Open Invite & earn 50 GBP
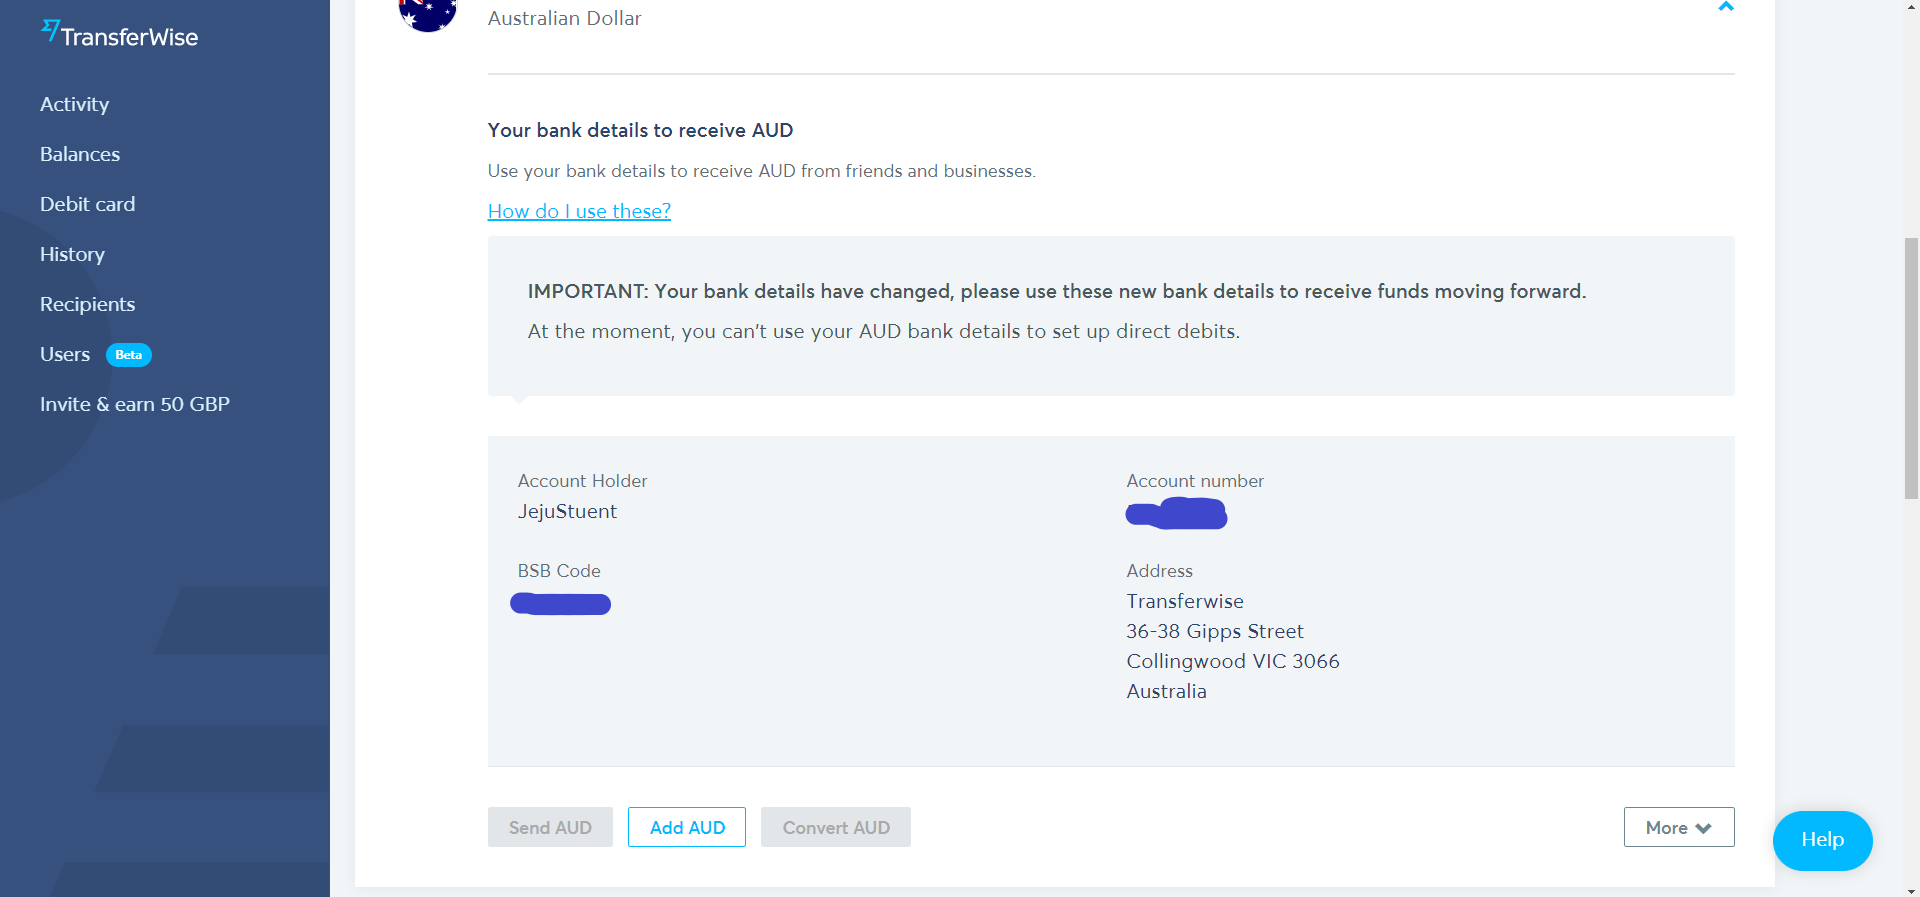This screenshot has width=1920, height=897. tap(135, 404)
